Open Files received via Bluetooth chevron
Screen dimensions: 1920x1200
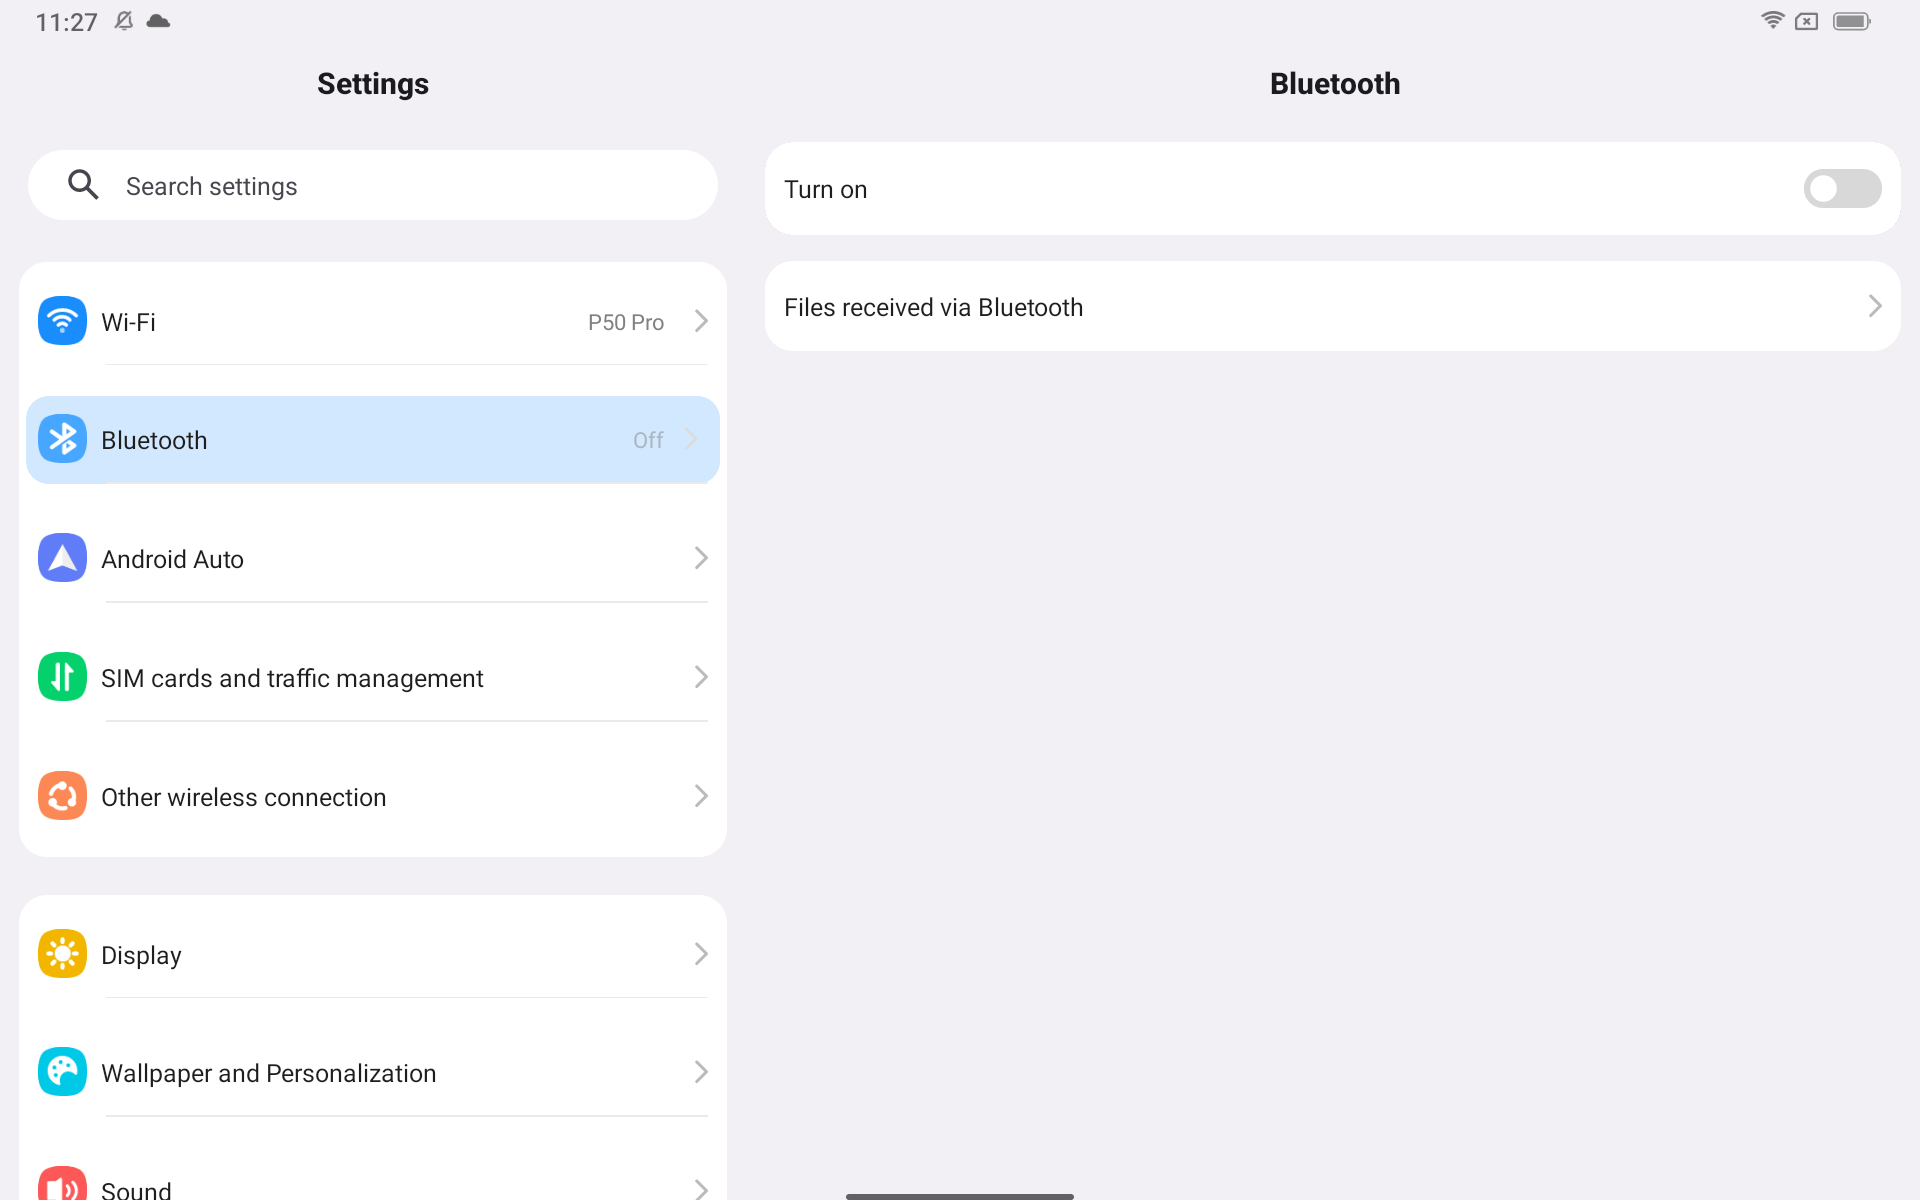(1875, 306)
